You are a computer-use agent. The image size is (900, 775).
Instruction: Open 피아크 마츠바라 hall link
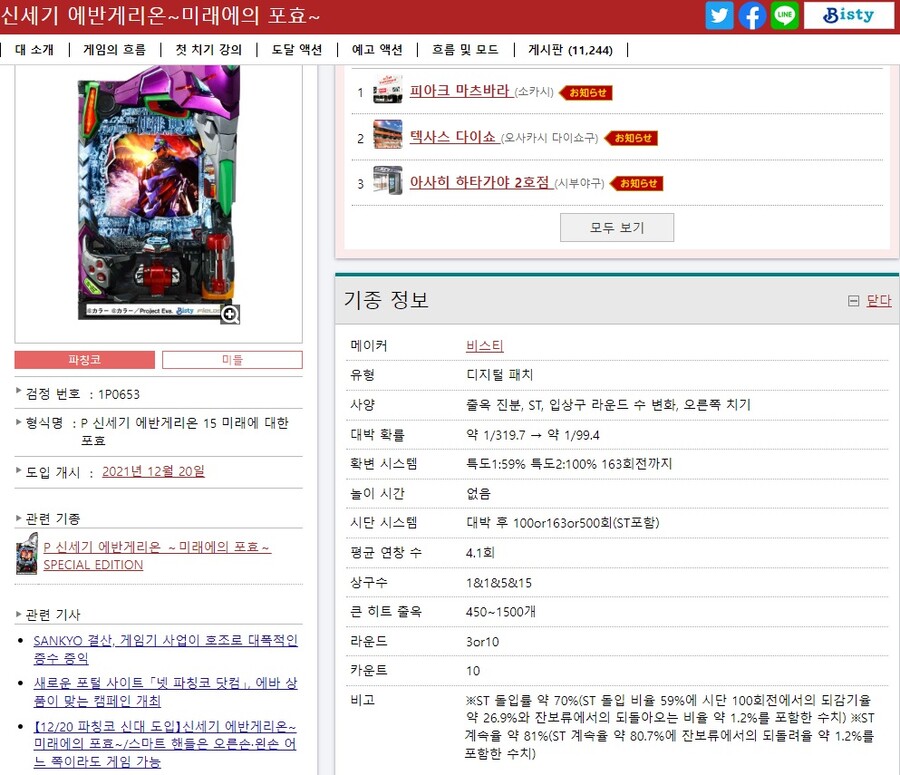460,91
